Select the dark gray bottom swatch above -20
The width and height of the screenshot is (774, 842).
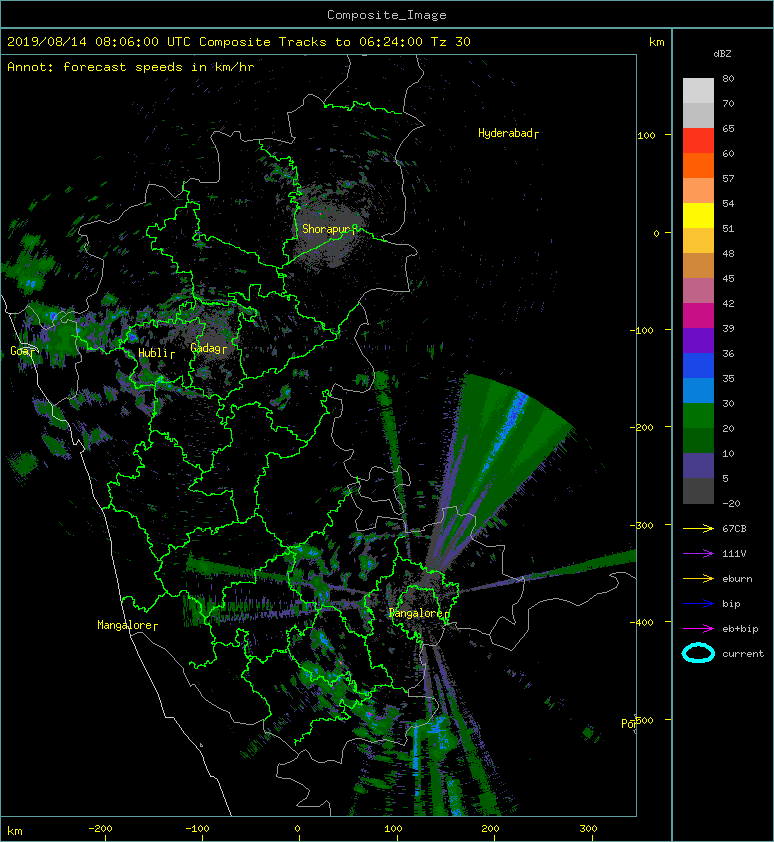pos(698,491)
